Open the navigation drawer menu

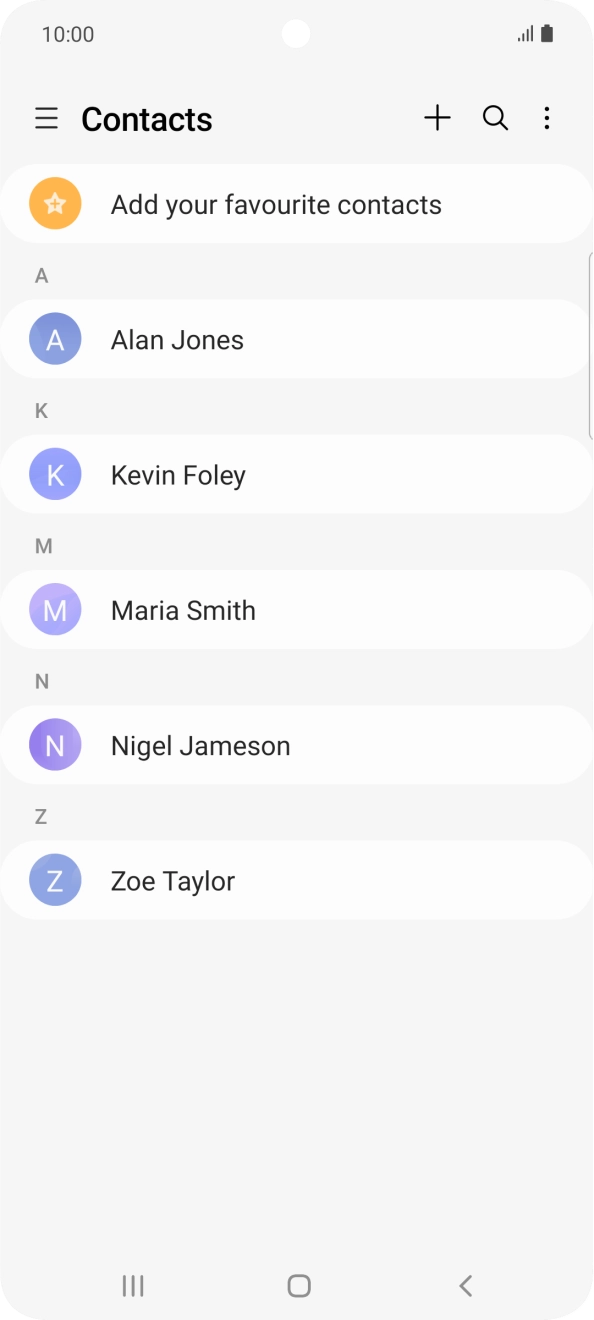[x=46, y=118]
